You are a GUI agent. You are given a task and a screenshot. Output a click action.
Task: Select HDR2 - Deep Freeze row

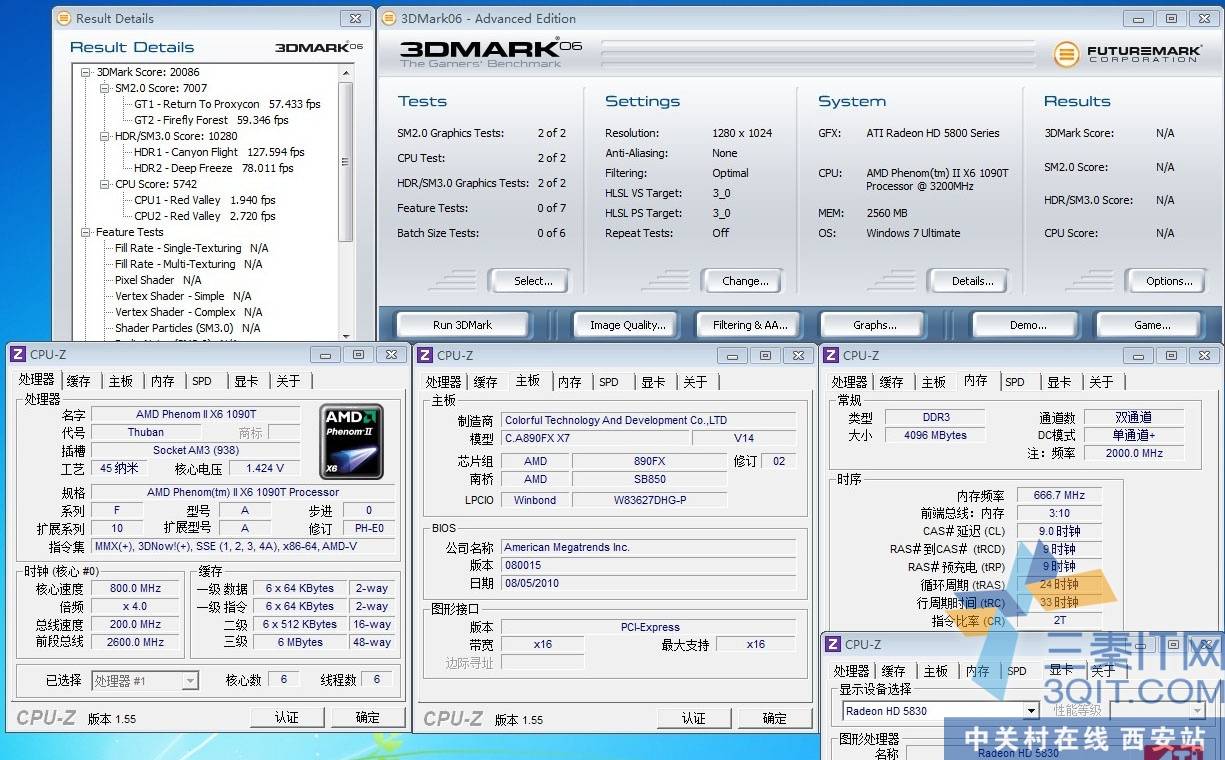214,168
